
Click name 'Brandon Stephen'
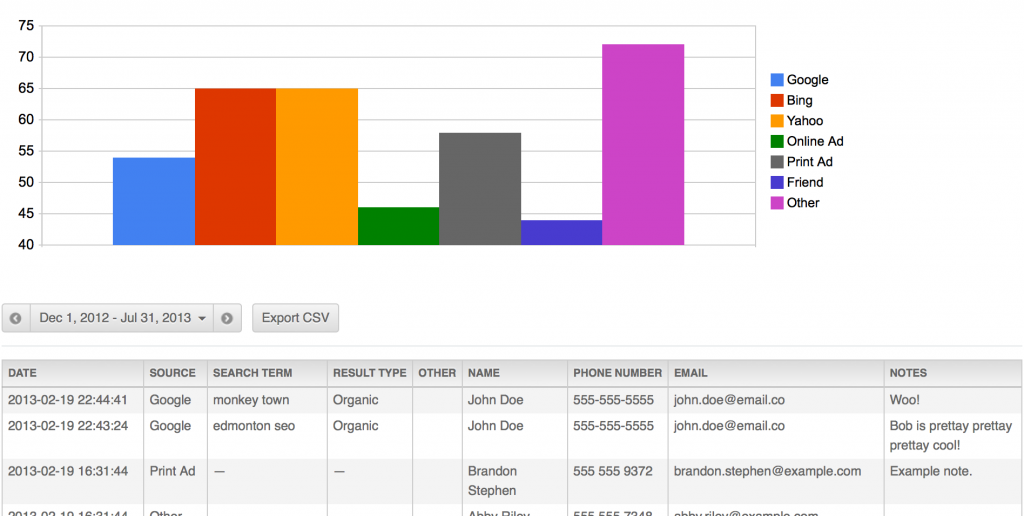pos(492,481)
